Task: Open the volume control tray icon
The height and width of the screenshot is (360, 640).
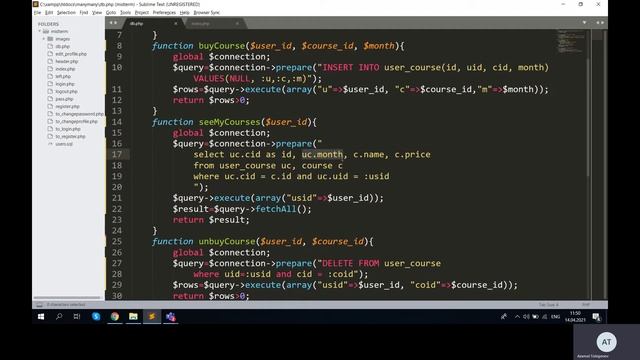Action: coord(526,317)
